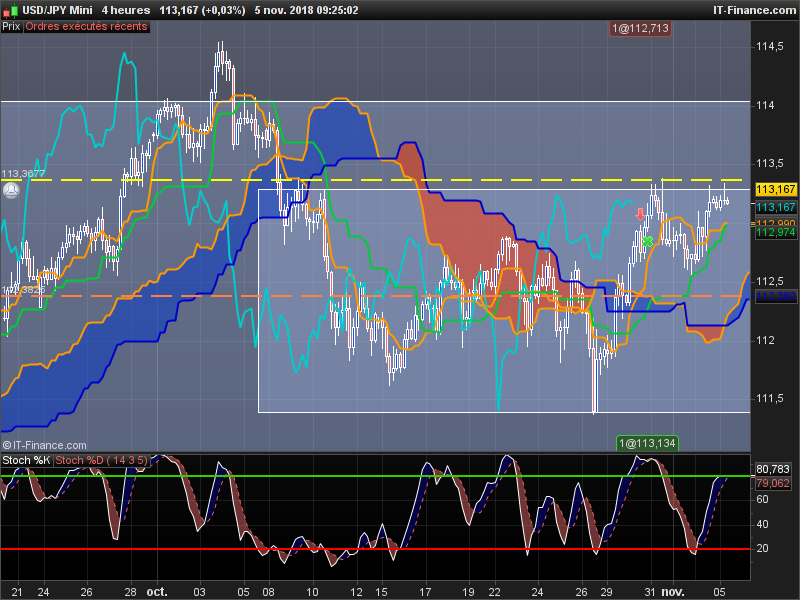Click the red sell arrow marker

click(640, 214)
